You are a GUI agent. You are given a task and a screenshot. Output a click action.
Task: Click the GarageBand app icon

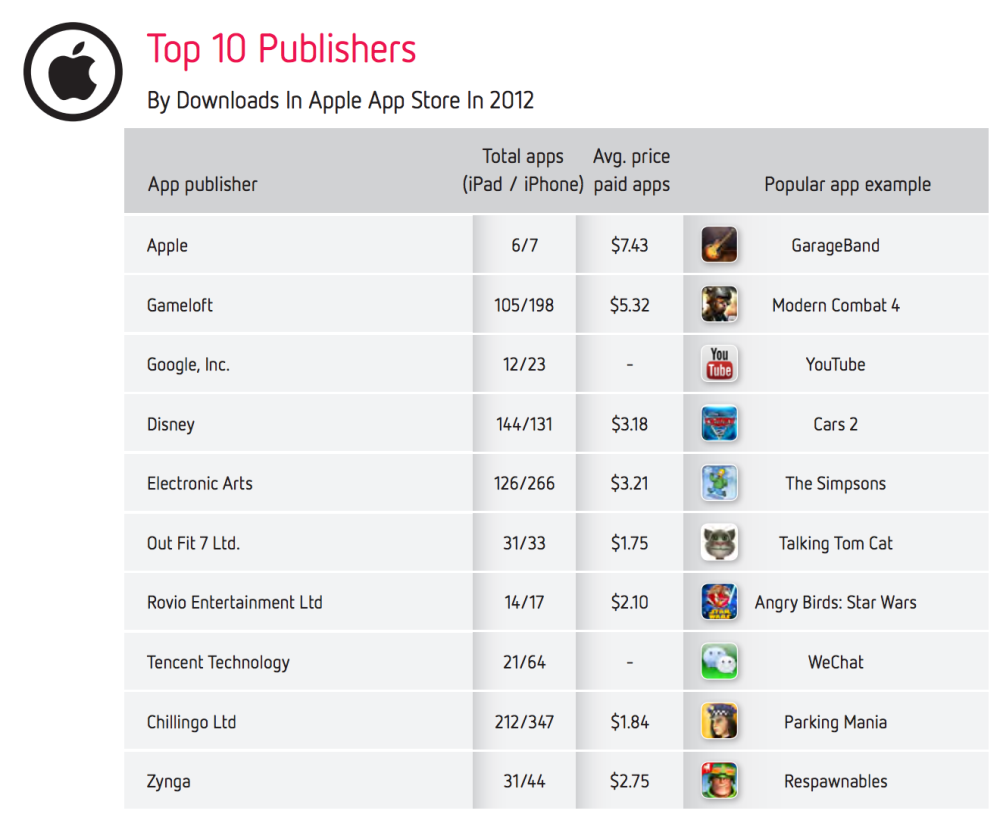[x=719, y=245]
